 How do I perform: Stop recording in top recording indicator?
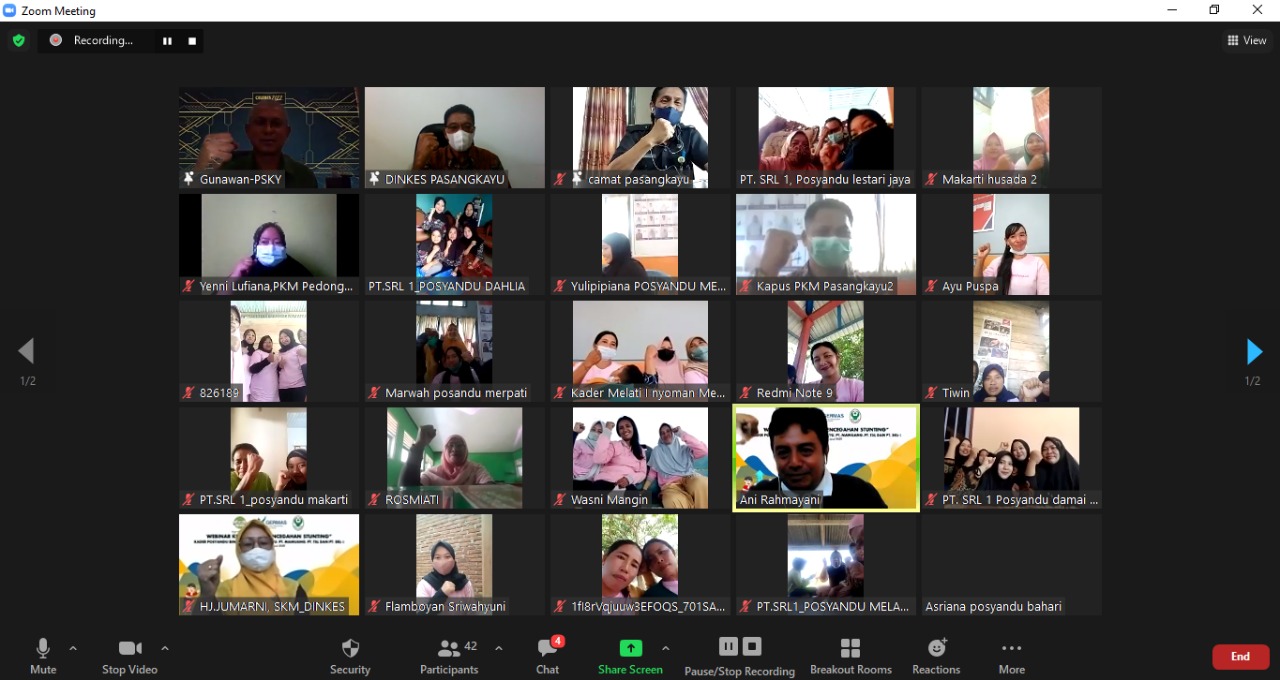click(192, 41)
